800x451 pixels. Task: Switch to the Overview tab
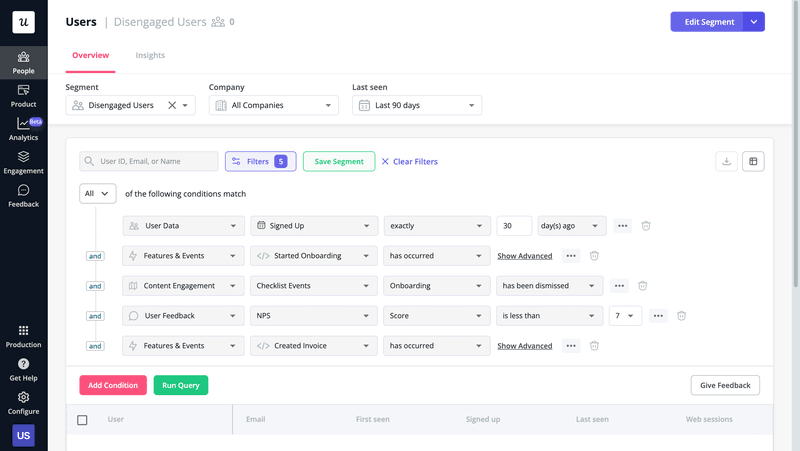[x=90, y=55]
